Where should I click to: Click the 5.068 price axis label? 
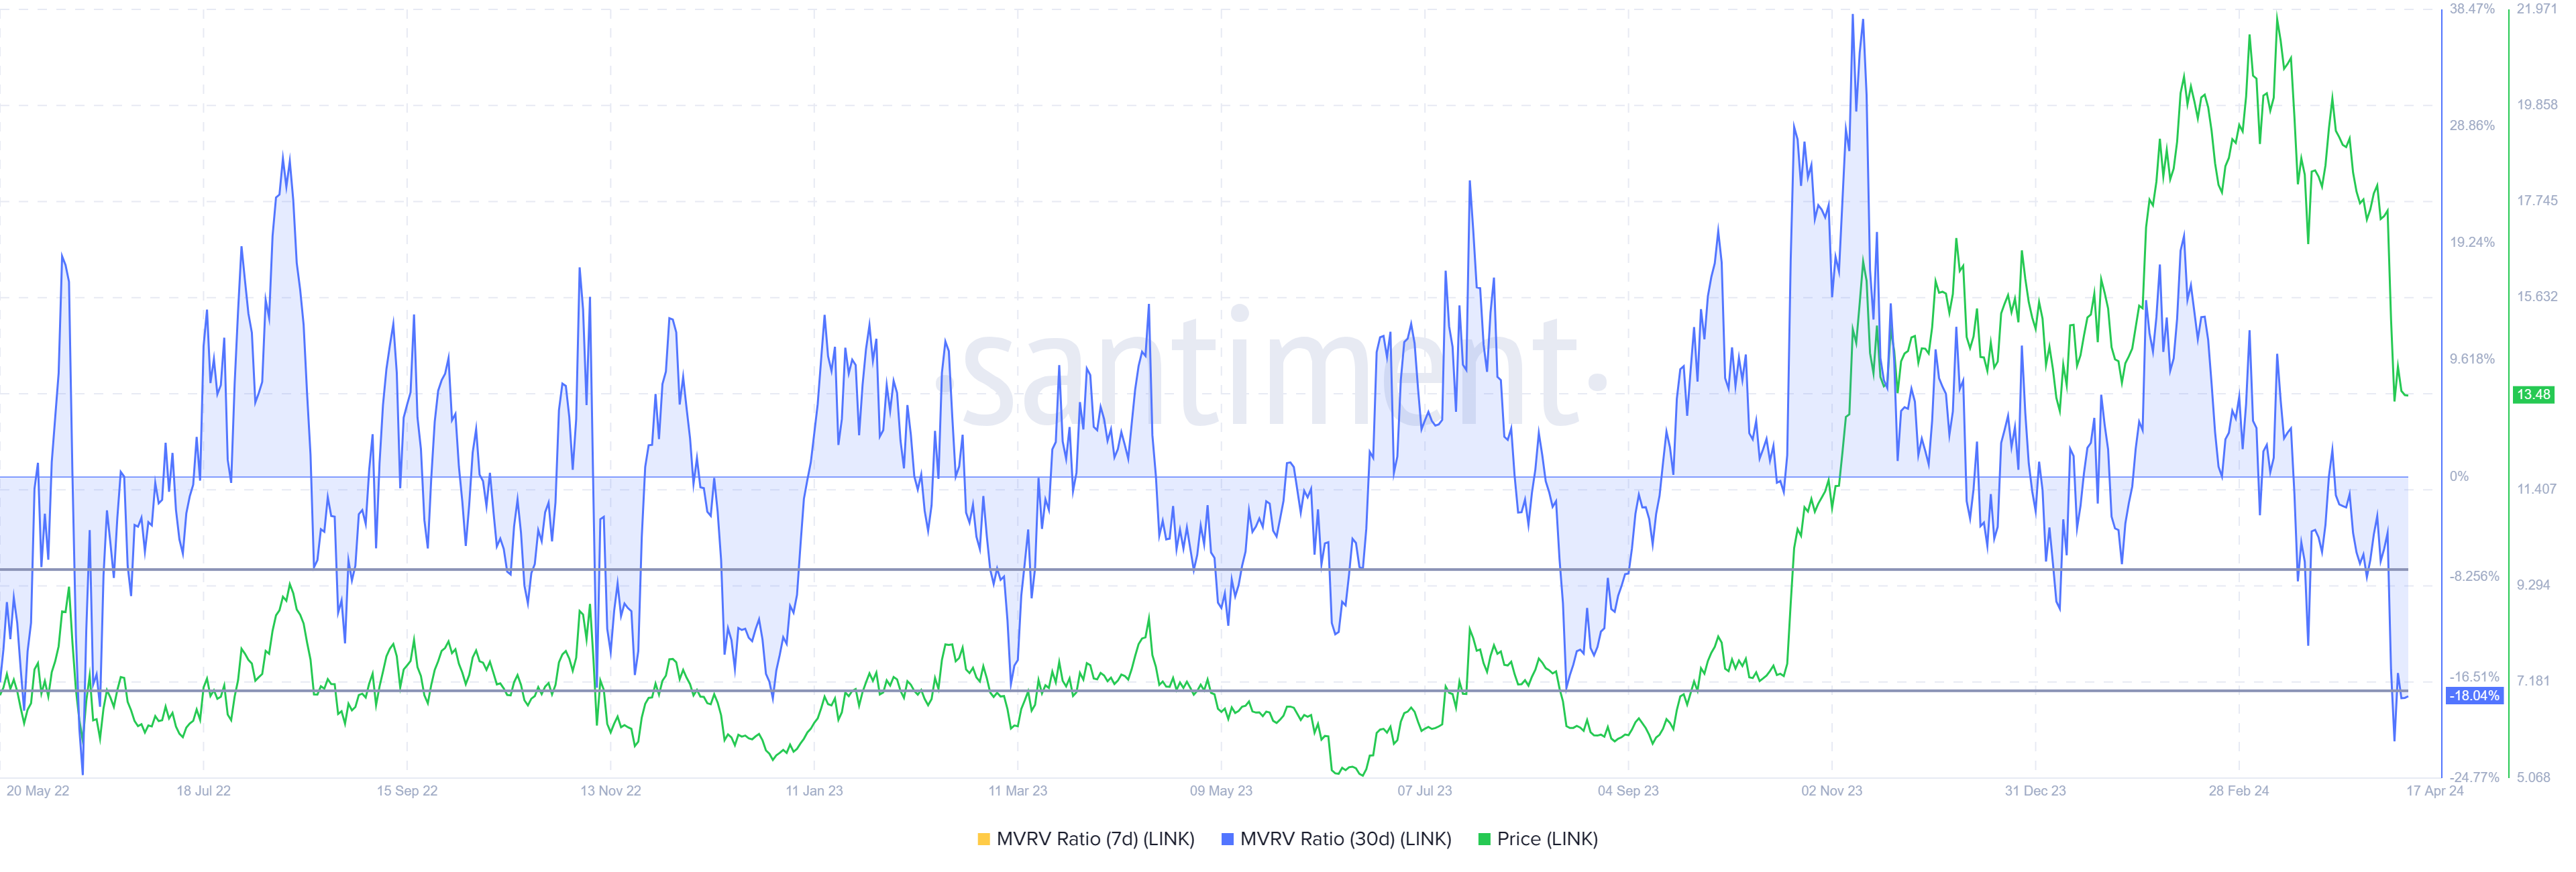tap(2533, 777)
